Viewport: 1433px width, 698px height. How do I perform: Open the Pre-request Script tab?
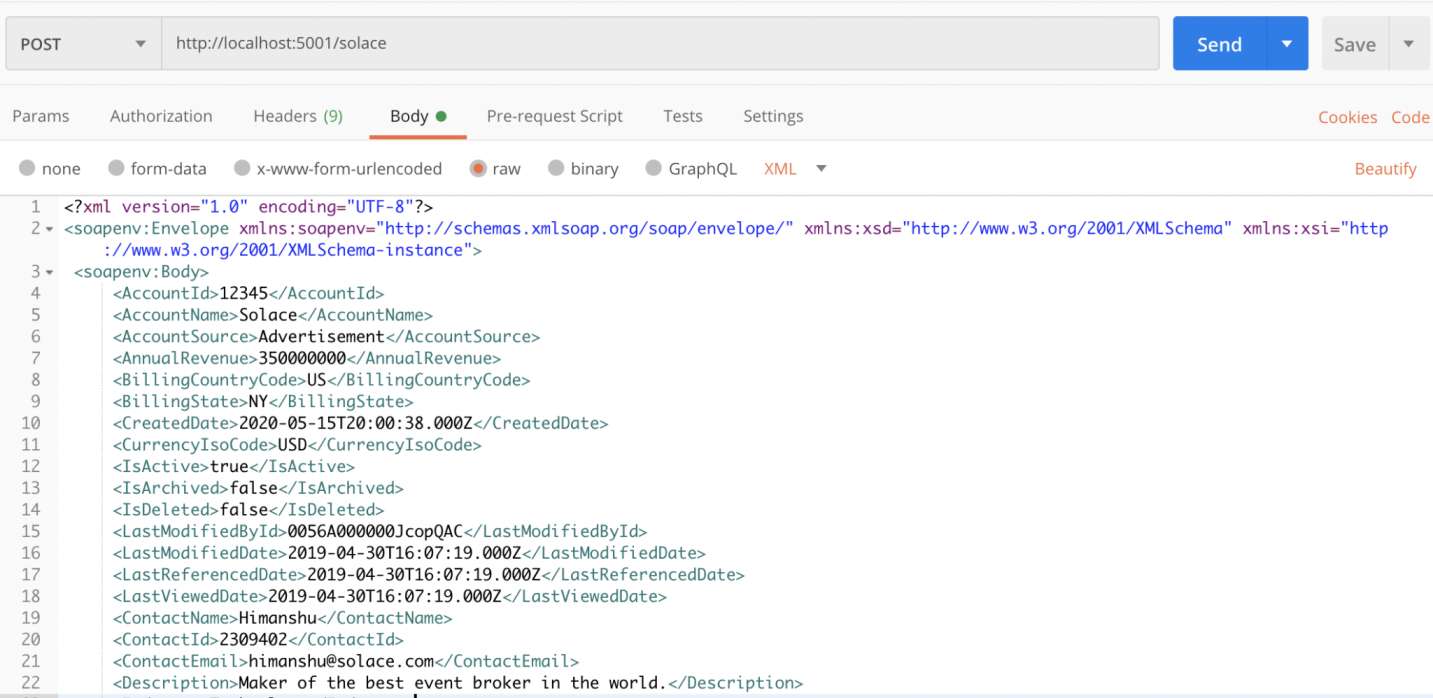coord(554,116)
